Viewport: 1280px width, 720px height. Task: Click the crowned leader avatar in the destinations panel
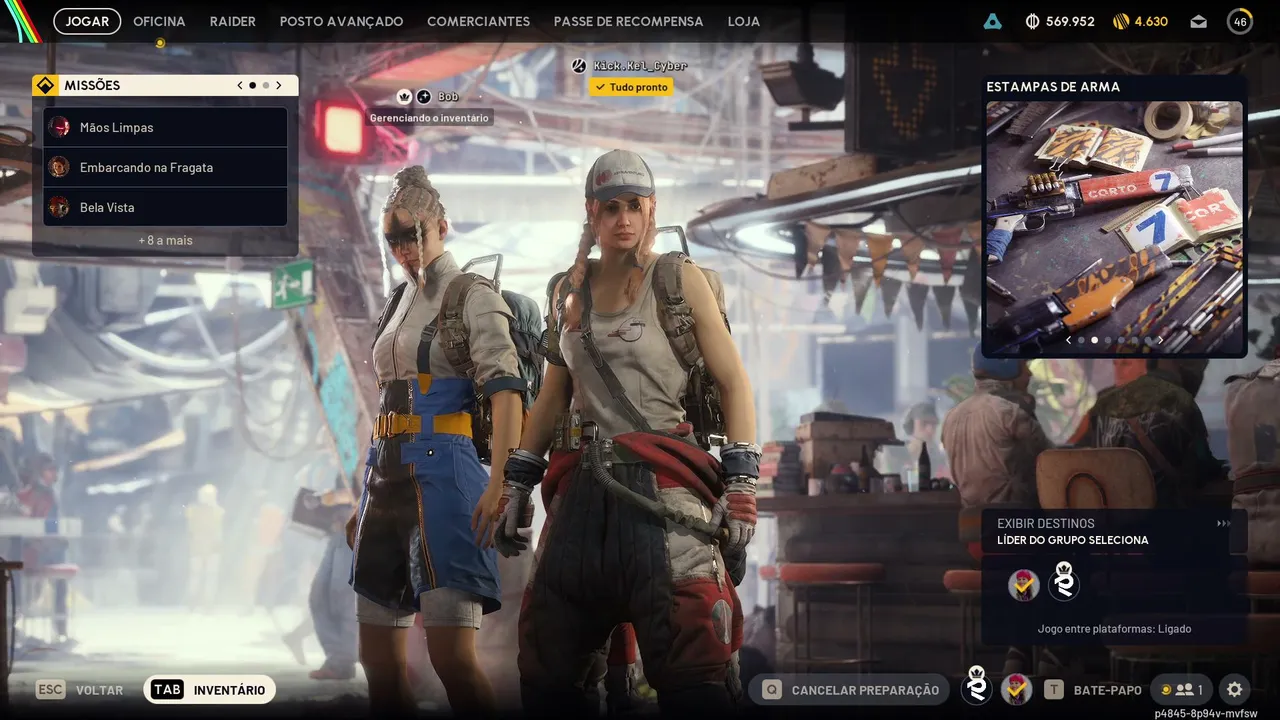pos(1064,582)
